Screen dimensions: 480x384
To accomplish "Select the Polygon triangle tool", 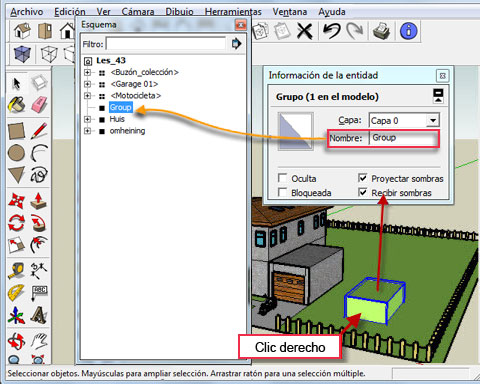I will (16, 174).
